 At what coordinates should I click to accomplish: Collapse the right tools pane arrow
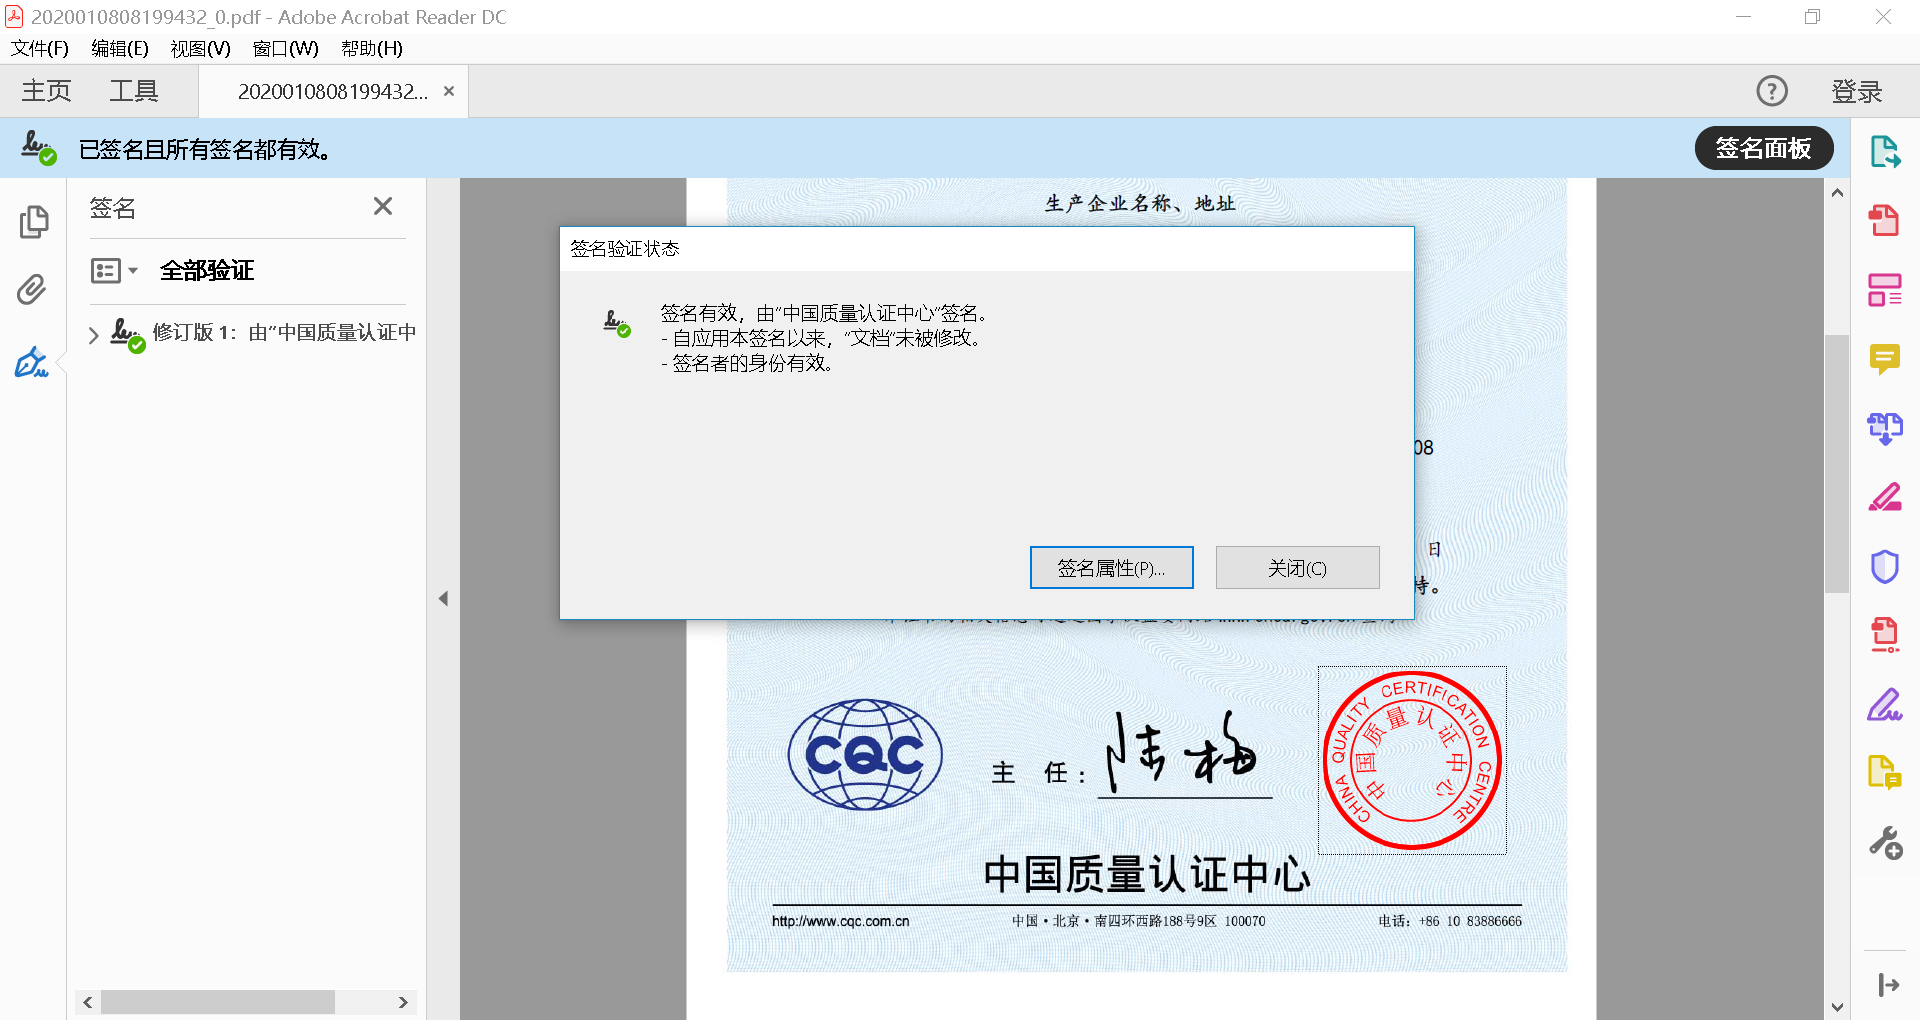tap(1888, 985)
